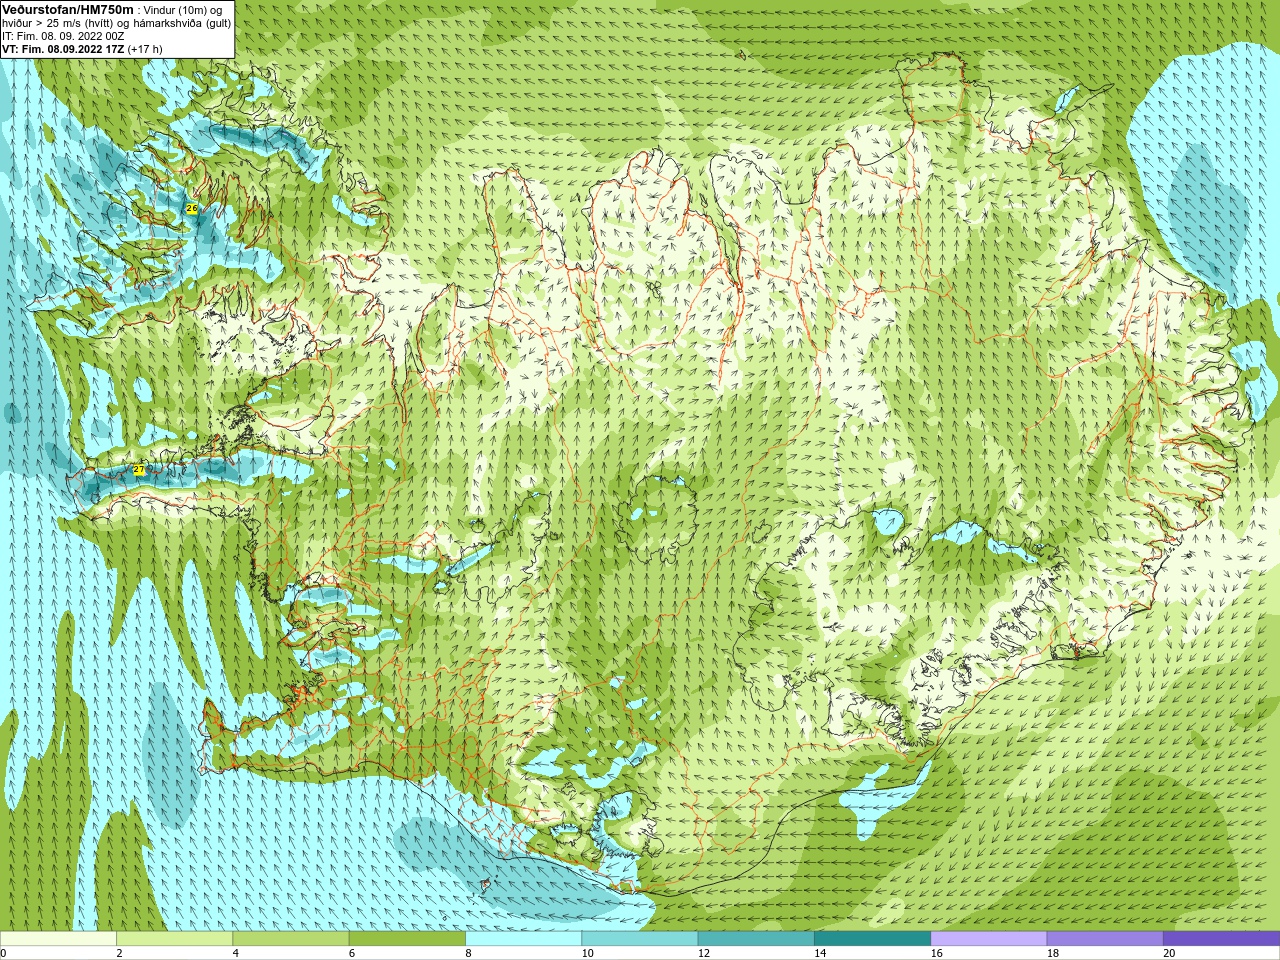Click legend scale value 4
Viewport: 1280px width, 960px height.
(x=236, y=953)
